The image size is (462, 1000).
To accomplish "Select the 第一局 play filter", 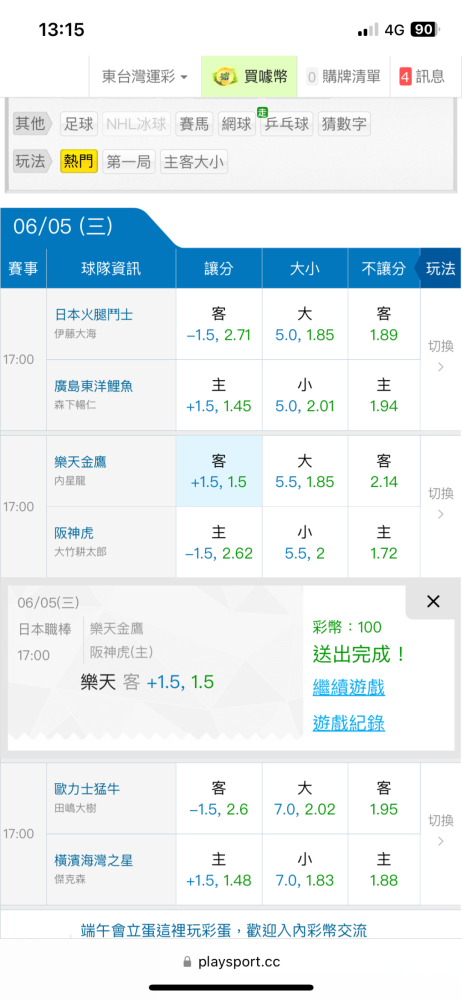I will pos(129,162).
